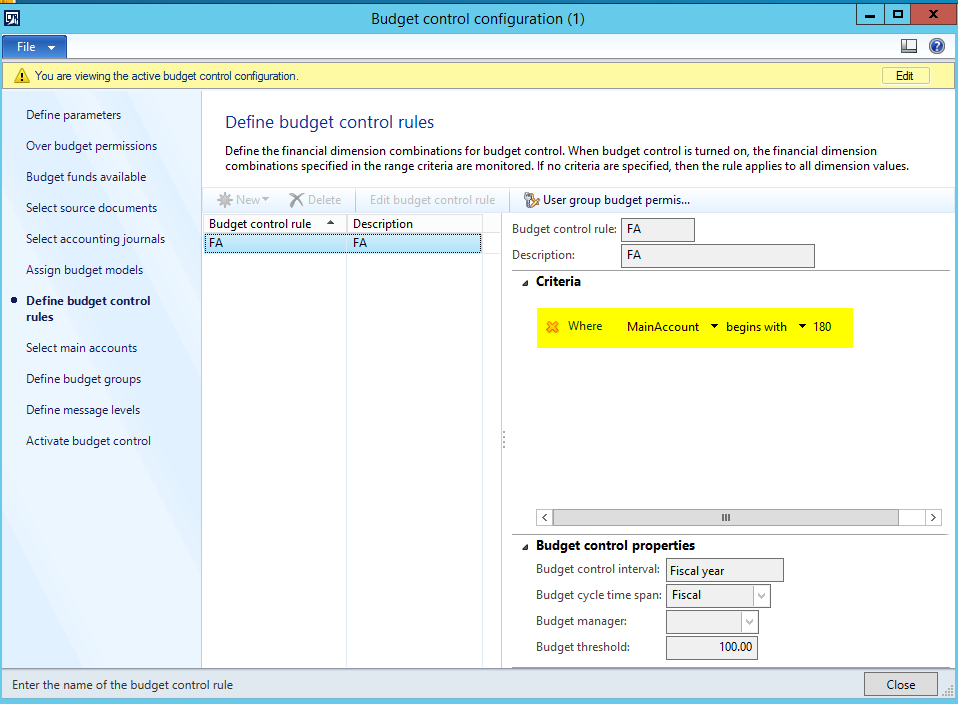Select Activate budget control in sidebar
The height and width of the screenshot is (704, 958).
pos(88,441)
